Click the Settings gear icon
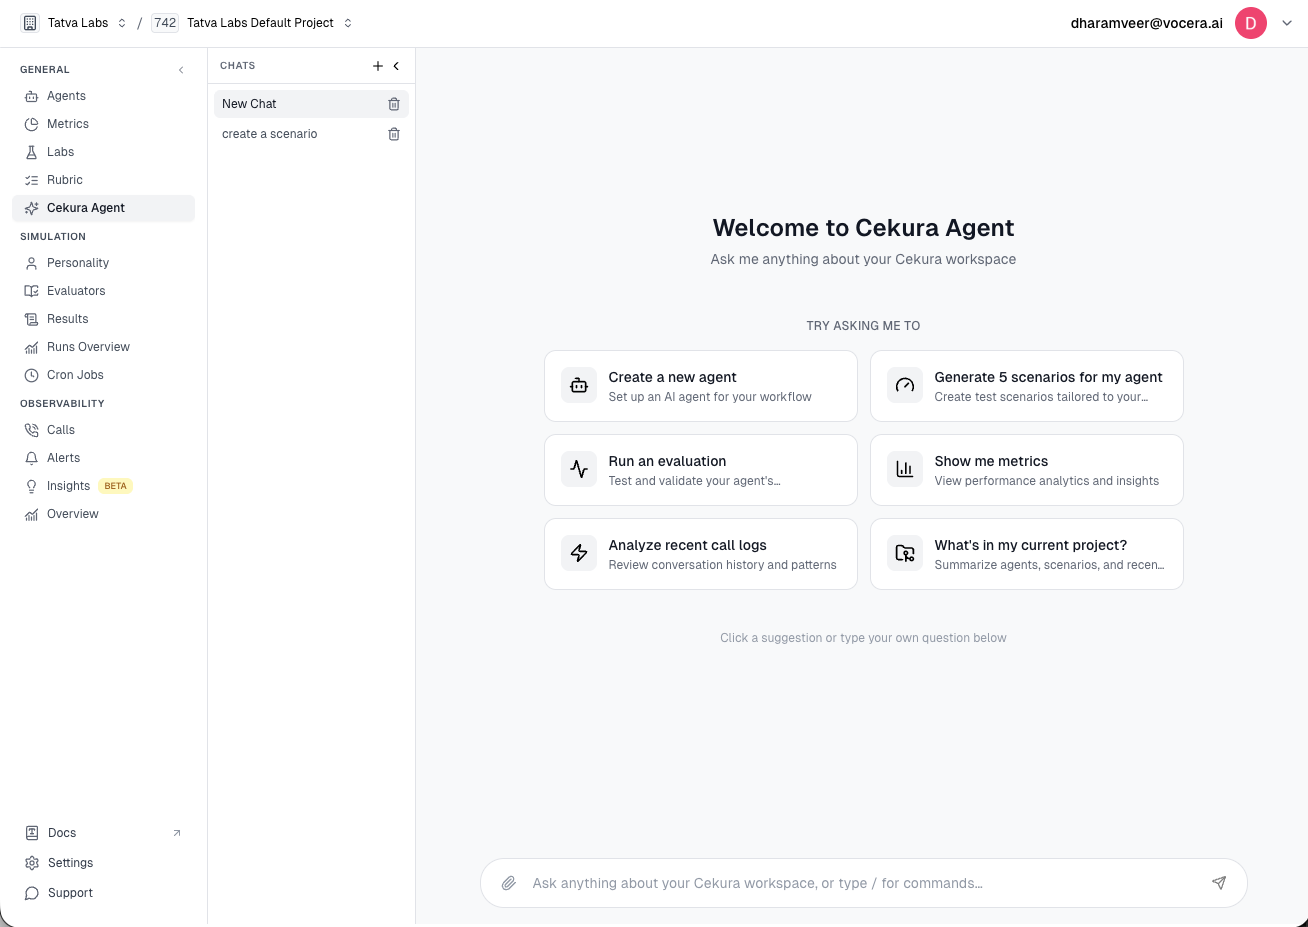The width and height of the screenshot is (1308, 927). (32, 863)
